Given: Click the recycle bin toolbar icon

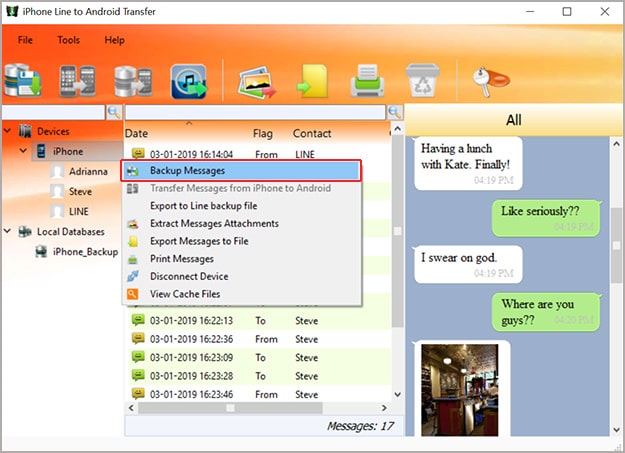Looking at the screenshot, I should [420, 81].
